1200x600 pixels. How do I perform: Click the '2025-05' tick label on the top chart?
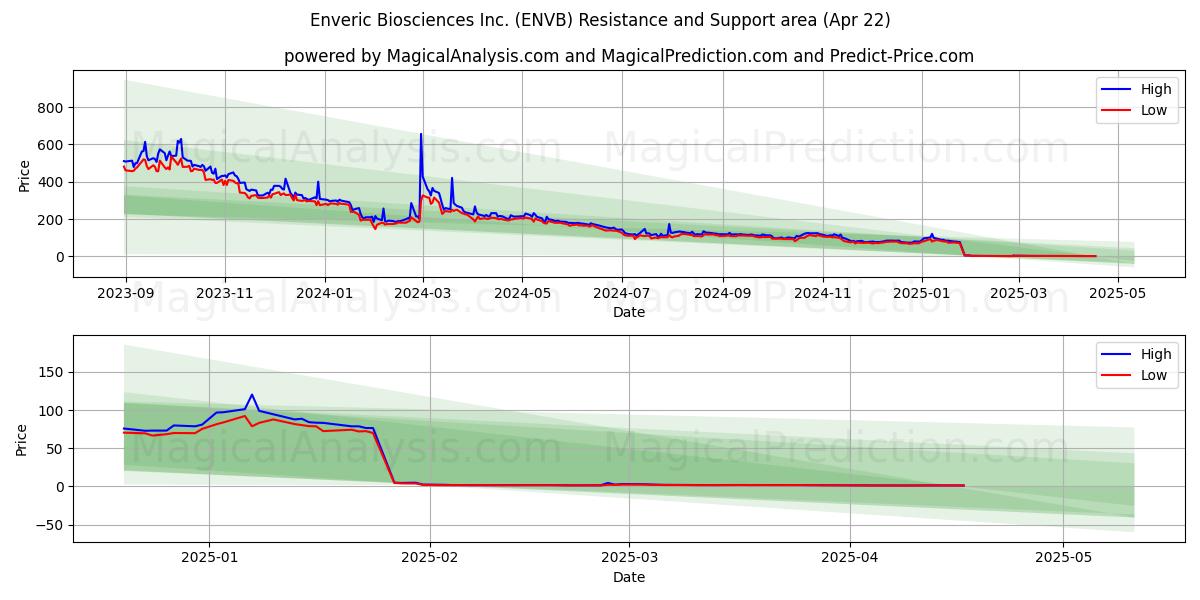click(1117, 294)
